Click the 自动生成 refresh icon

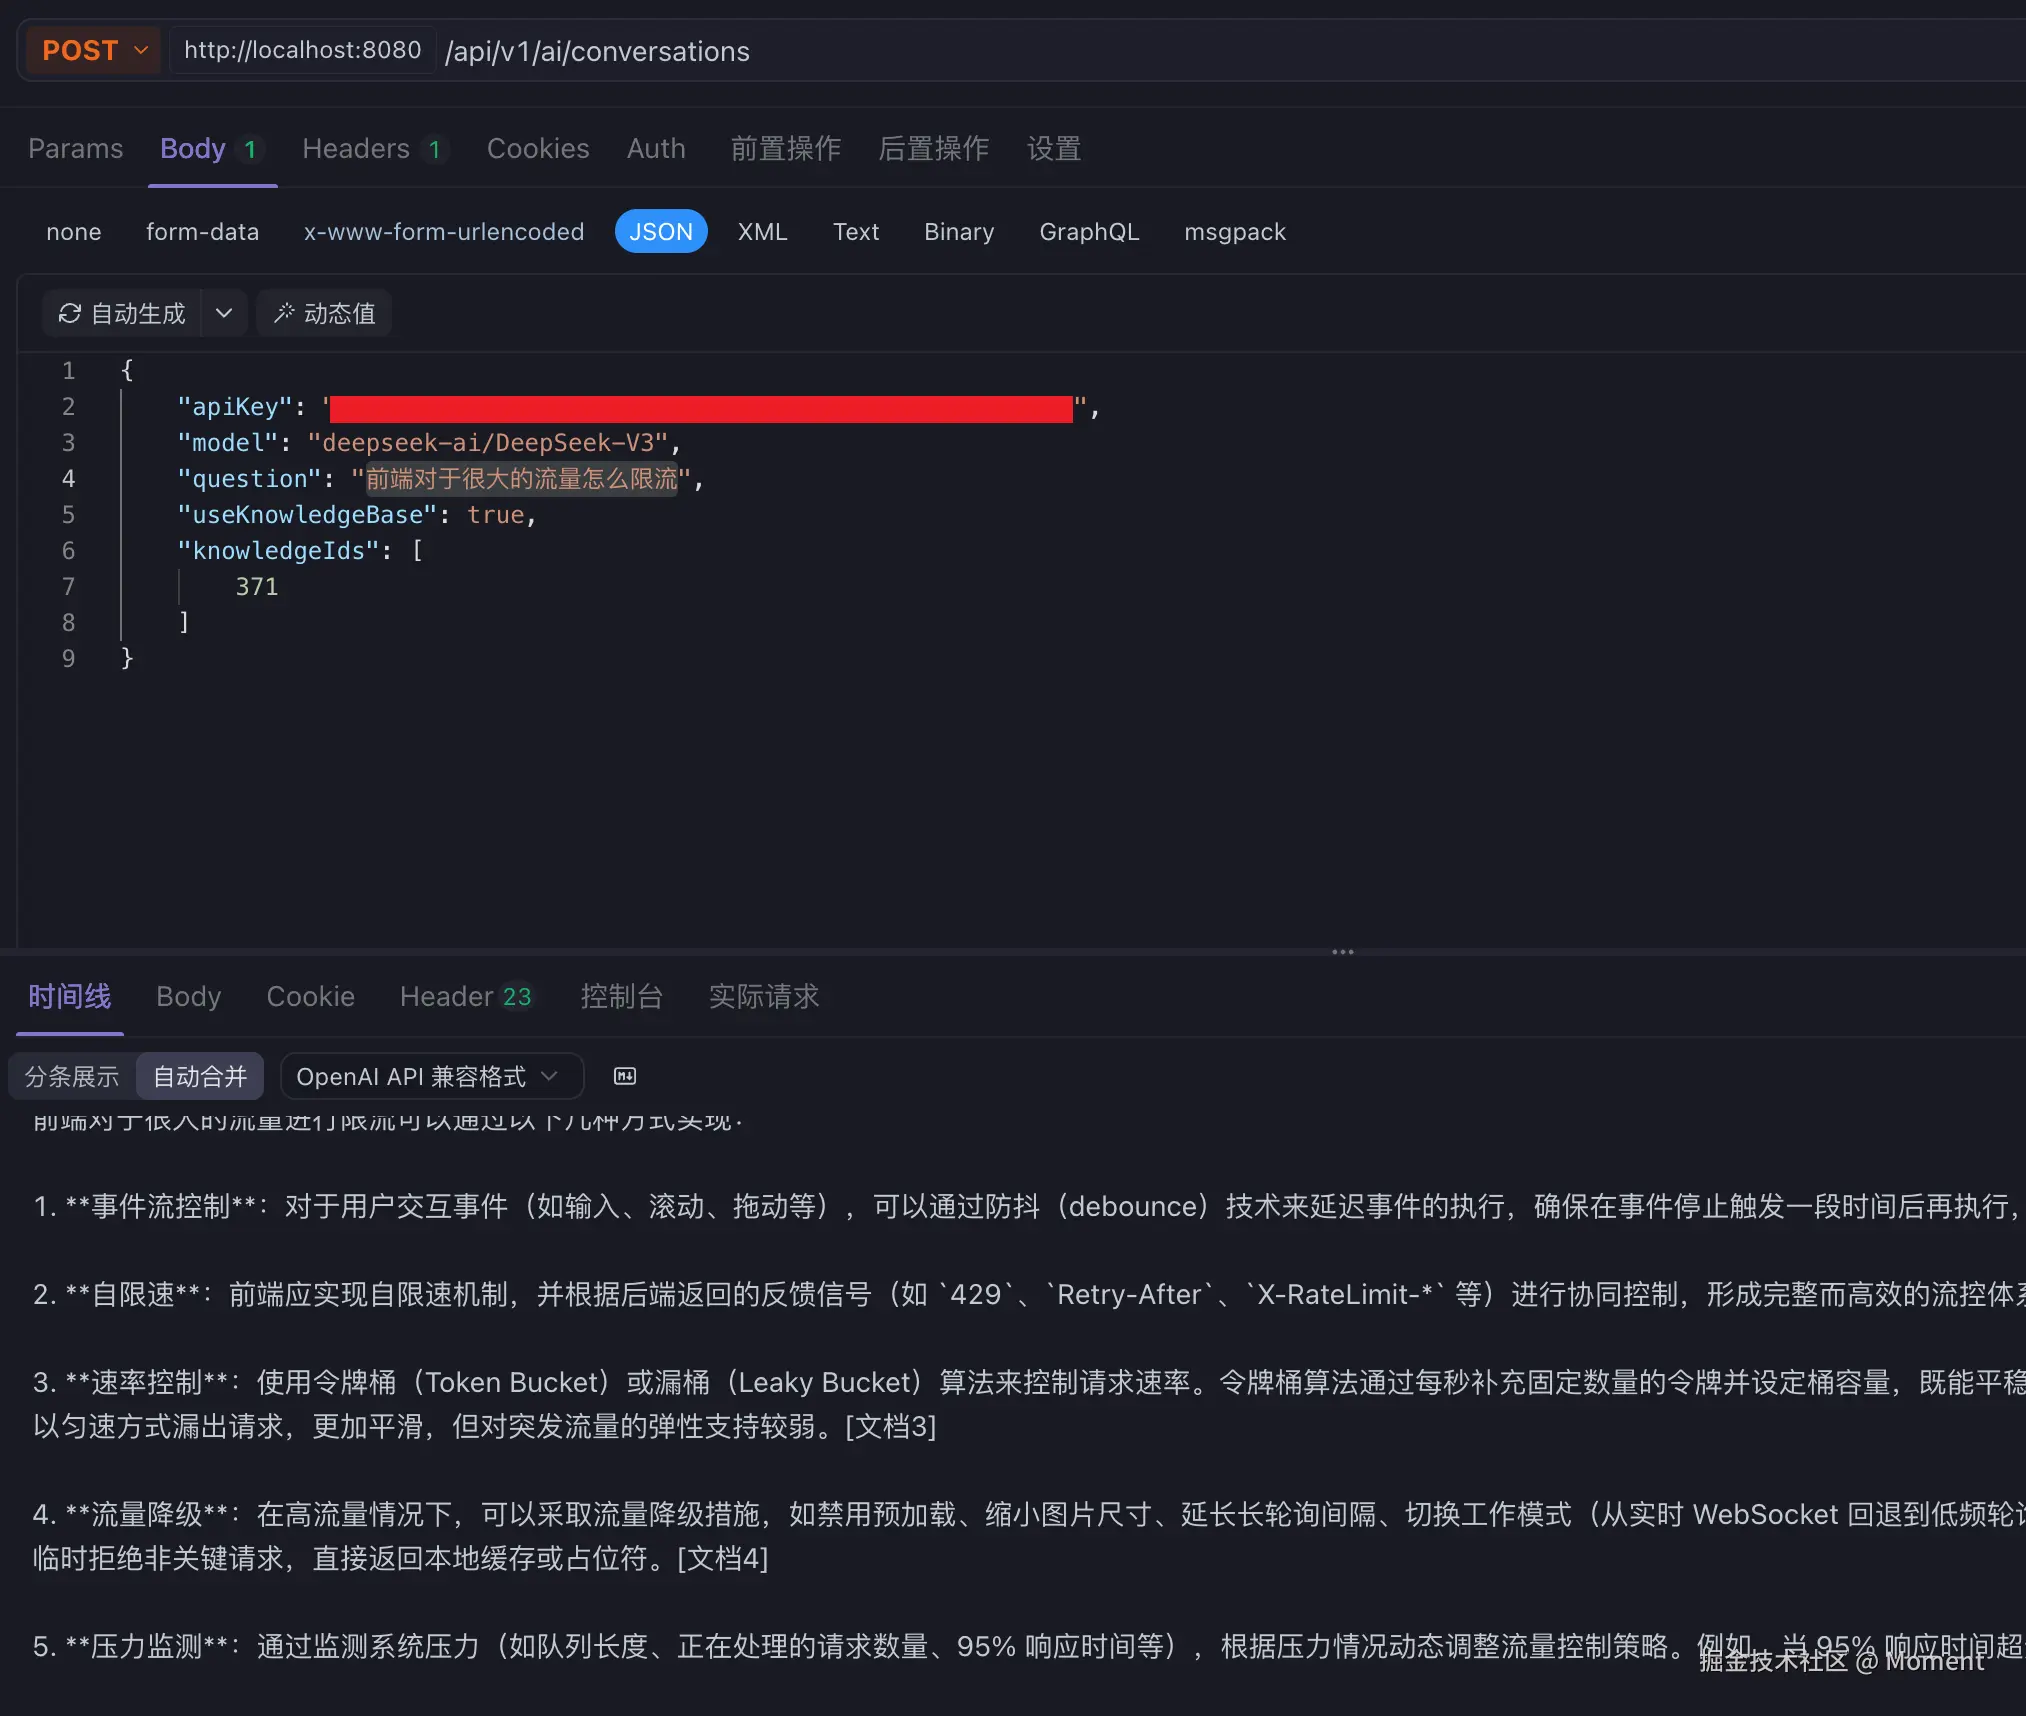(69, 312)
